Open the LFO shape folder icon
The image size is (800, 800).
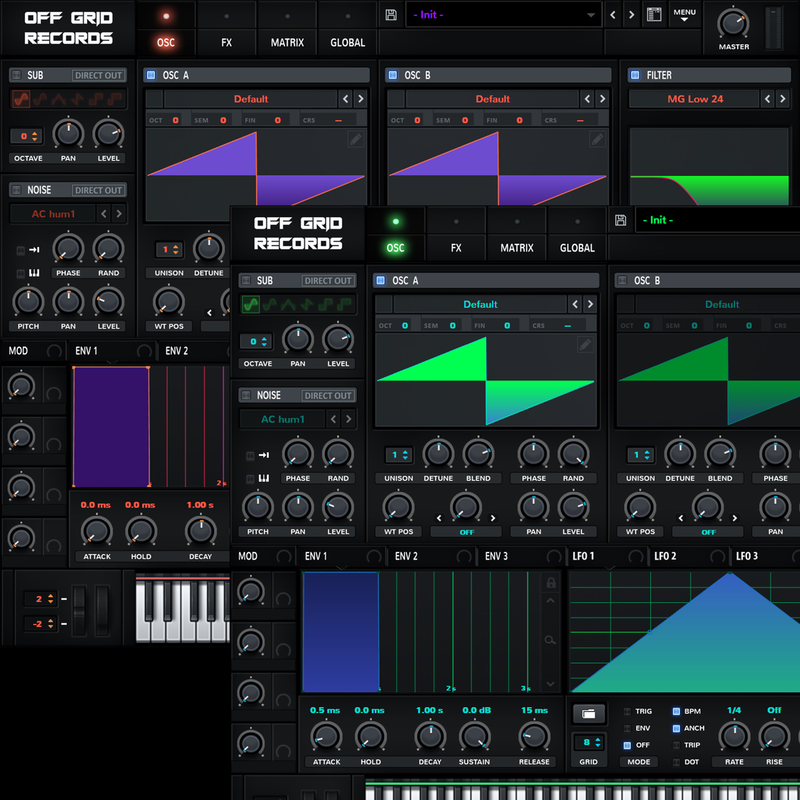(x=589, y=714)
